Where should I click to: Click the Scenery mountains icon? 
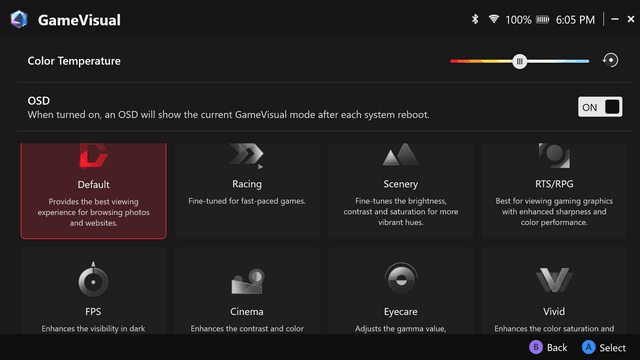coord(400,155)
